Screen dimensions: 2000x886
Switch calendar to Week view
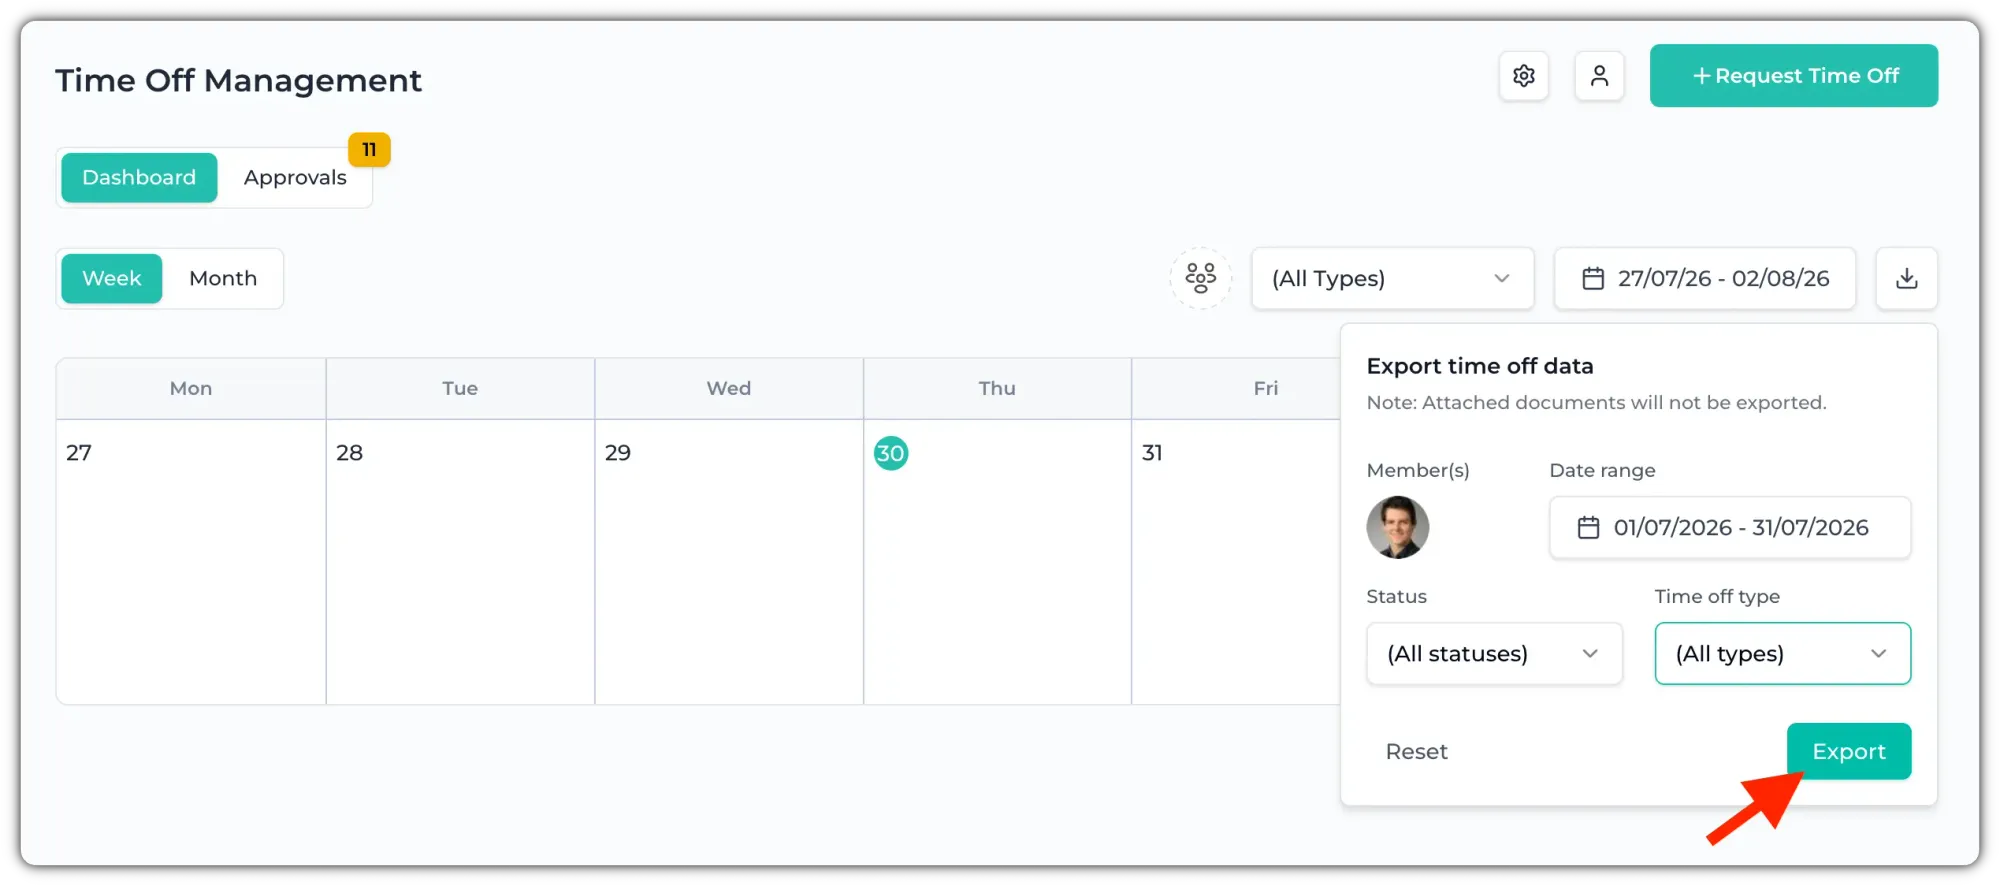pyautogui.click(x=112, y=278)
